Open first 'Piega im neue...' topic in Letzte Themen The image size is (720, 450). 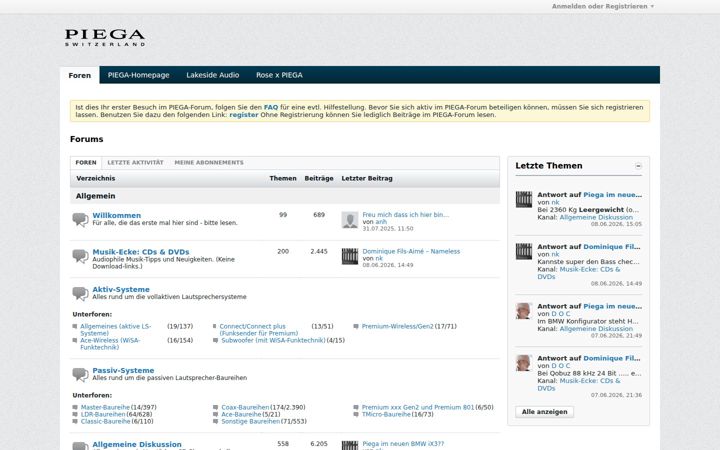coord(613,195)
